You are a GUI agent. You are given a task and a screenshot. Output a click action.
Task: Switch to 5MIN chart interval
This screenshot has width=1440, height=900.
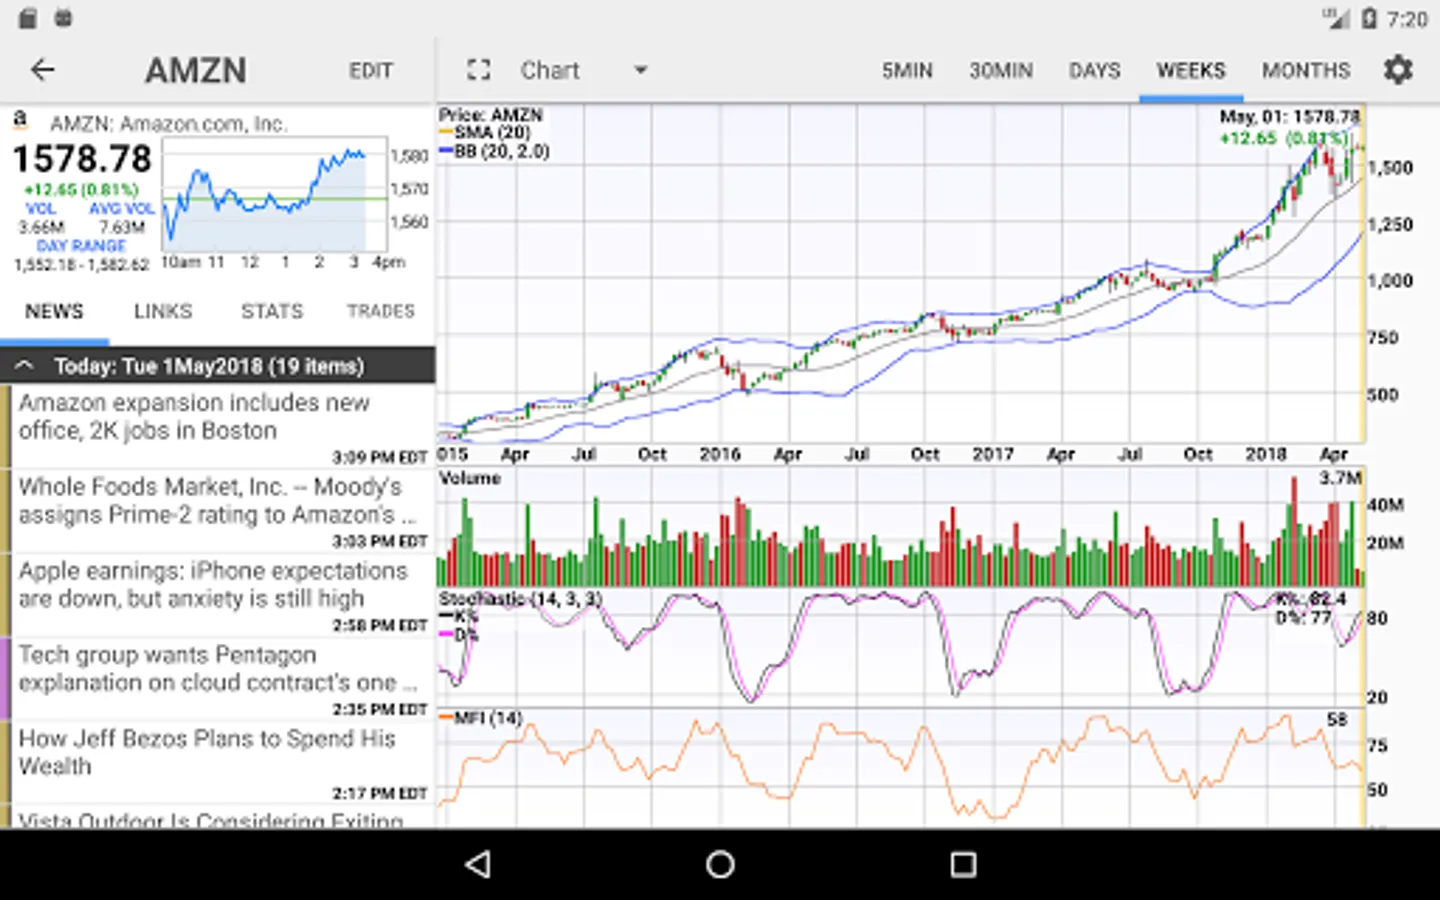[x=907, y=70]
